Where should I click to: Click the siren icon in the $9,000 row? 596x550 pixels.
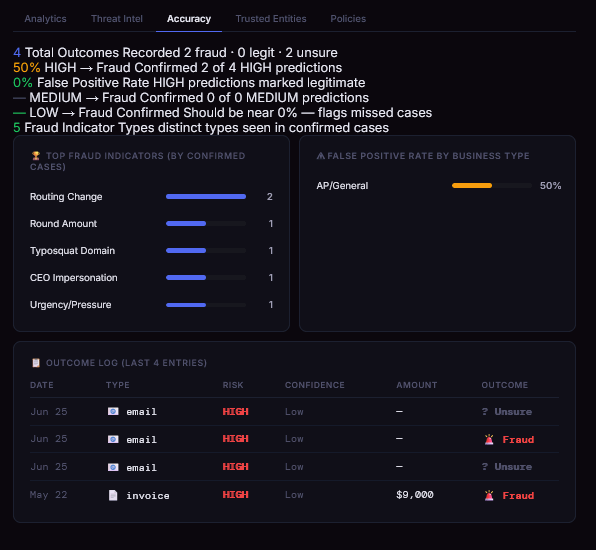(489, 495)
